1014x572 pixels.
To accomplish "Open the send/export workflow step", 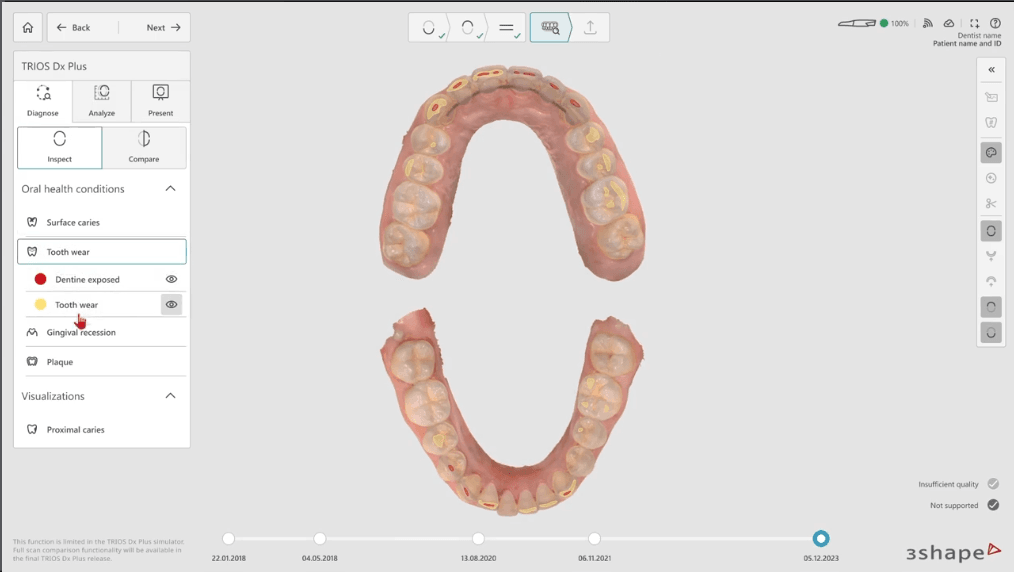I will (x=590, y=28).
